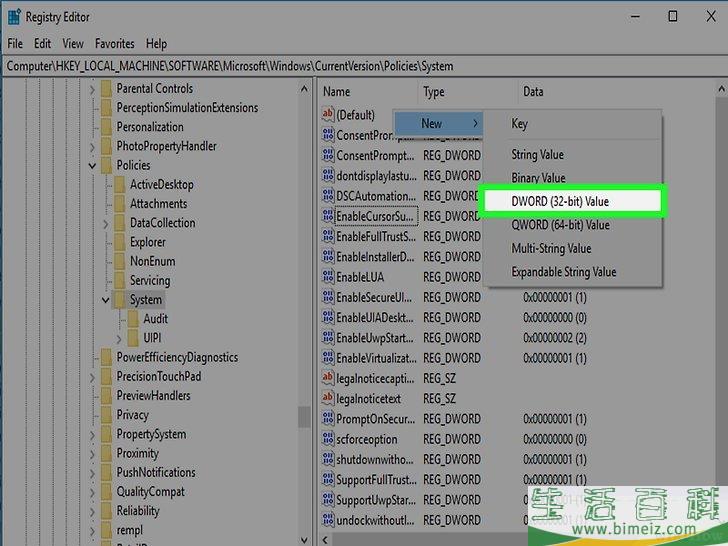
Task: Click the DWORD icon next to scforceoption
Action: [327, 439]
